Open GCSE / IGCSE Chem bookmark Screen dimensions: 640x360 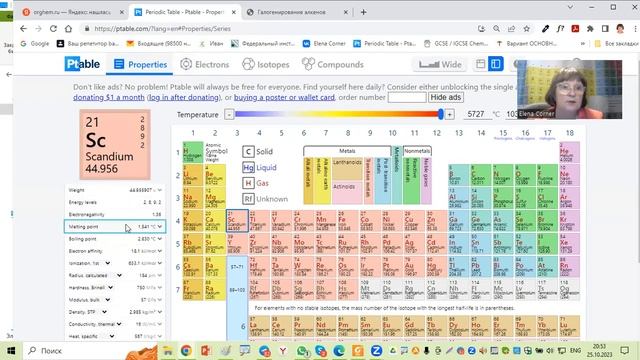click(x=456, y=43)
